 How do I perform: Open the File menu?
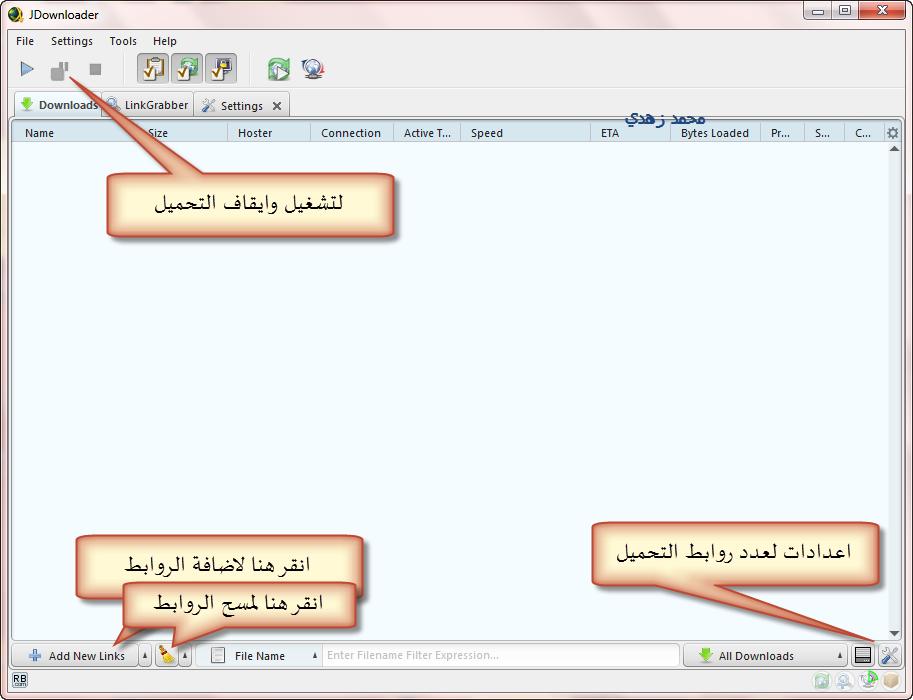(x=25, y=41)
